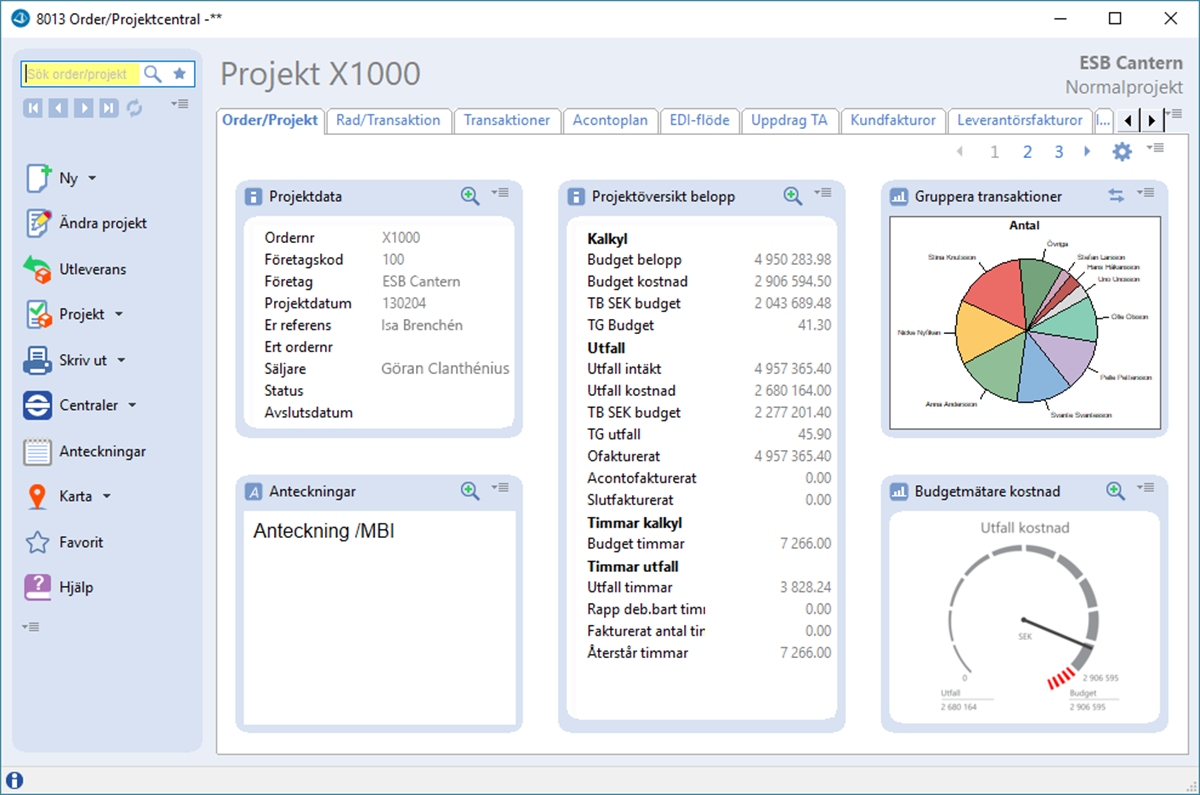
Task: Swap view in the Gruppera transaktioner widget
Action: (1116, 196)
